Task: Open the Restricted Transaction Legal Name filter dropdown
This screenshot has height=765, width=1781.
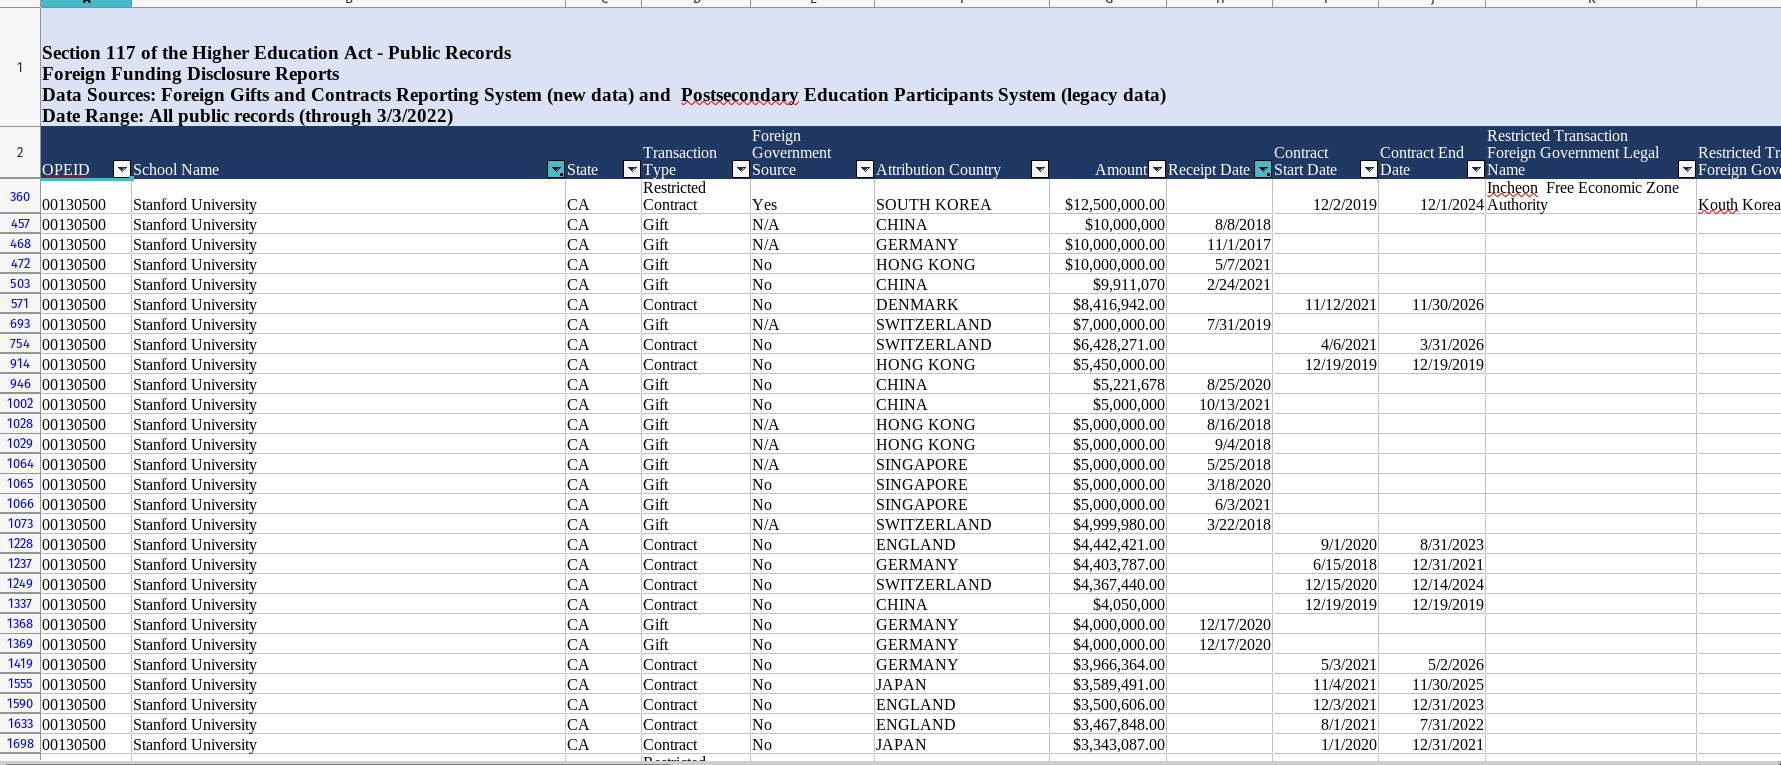Action: tap(1687, 170)
